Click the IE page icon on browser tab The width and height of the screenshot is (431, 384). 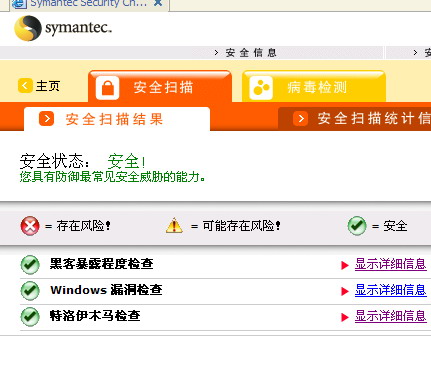(19, 3)
